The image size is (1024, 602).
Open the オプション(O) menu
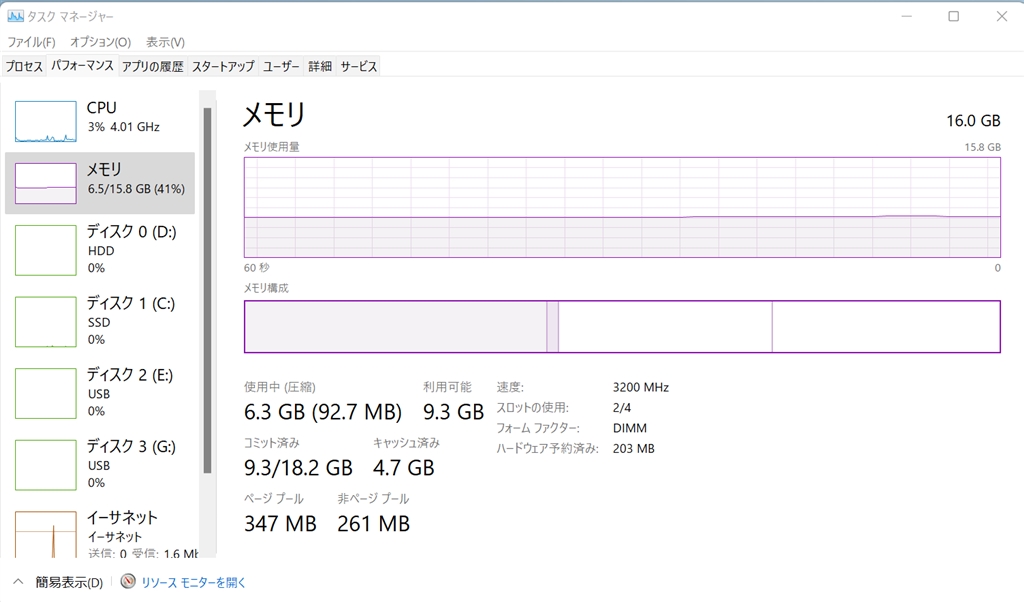click(100, 42)
